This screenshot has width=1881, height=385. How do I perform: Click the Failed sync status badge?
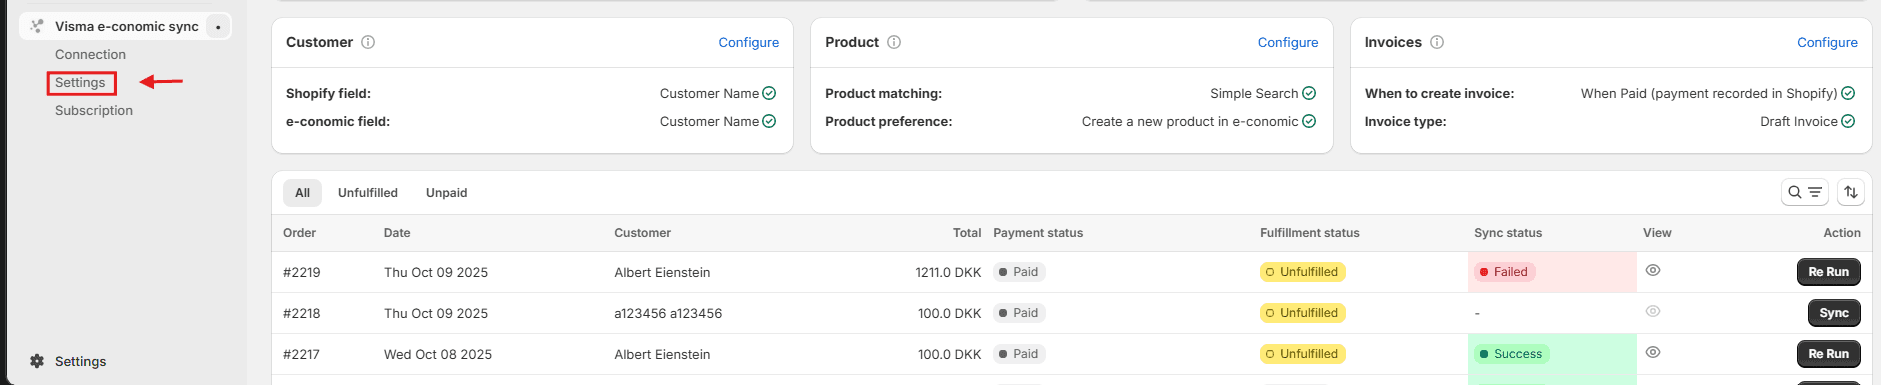coord(1504,272)
